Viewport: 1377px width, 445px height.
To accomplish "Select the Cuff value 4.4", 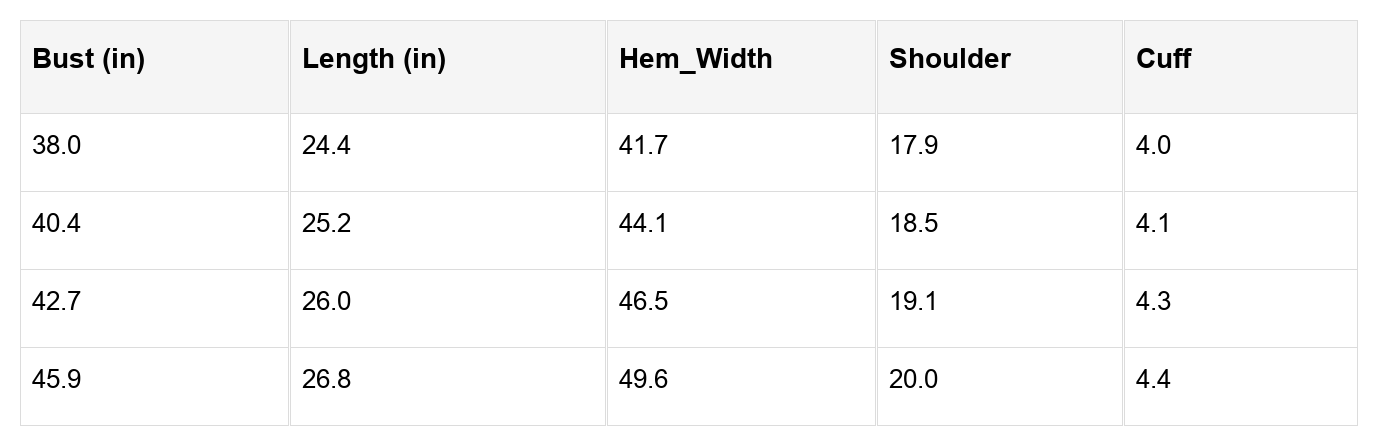I will pyautogui.click(x=1154, y=380).
